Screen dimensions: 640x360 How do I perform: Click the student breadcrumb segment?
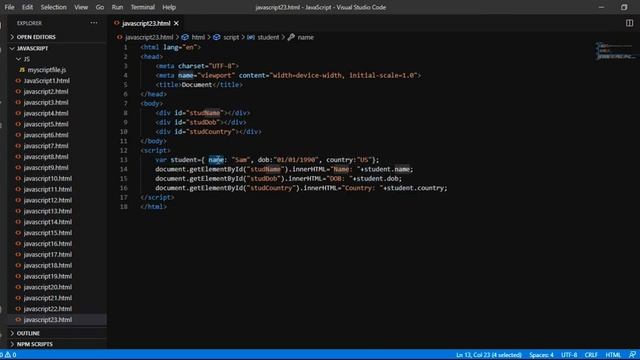[x=268, y=37]
